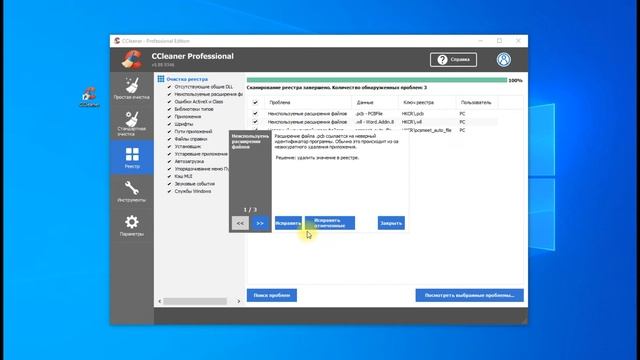Viewport: 640px width, 360px height.
Task: Select the HKCR\.xll registry key cell
Action: 412,122
